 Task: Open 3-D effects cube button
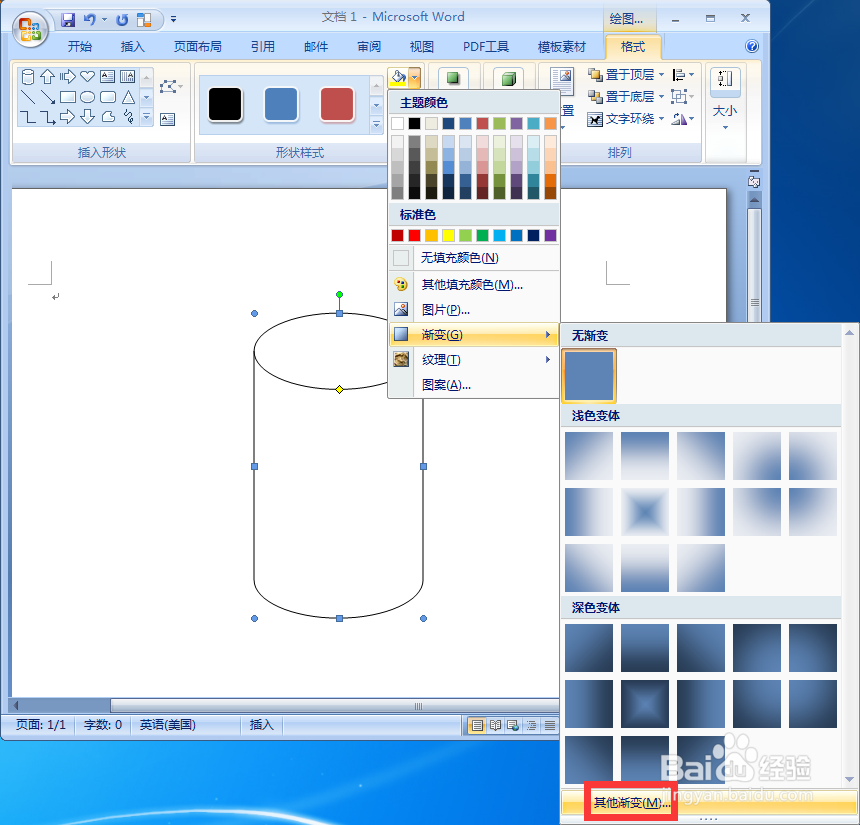coord(508,78)
